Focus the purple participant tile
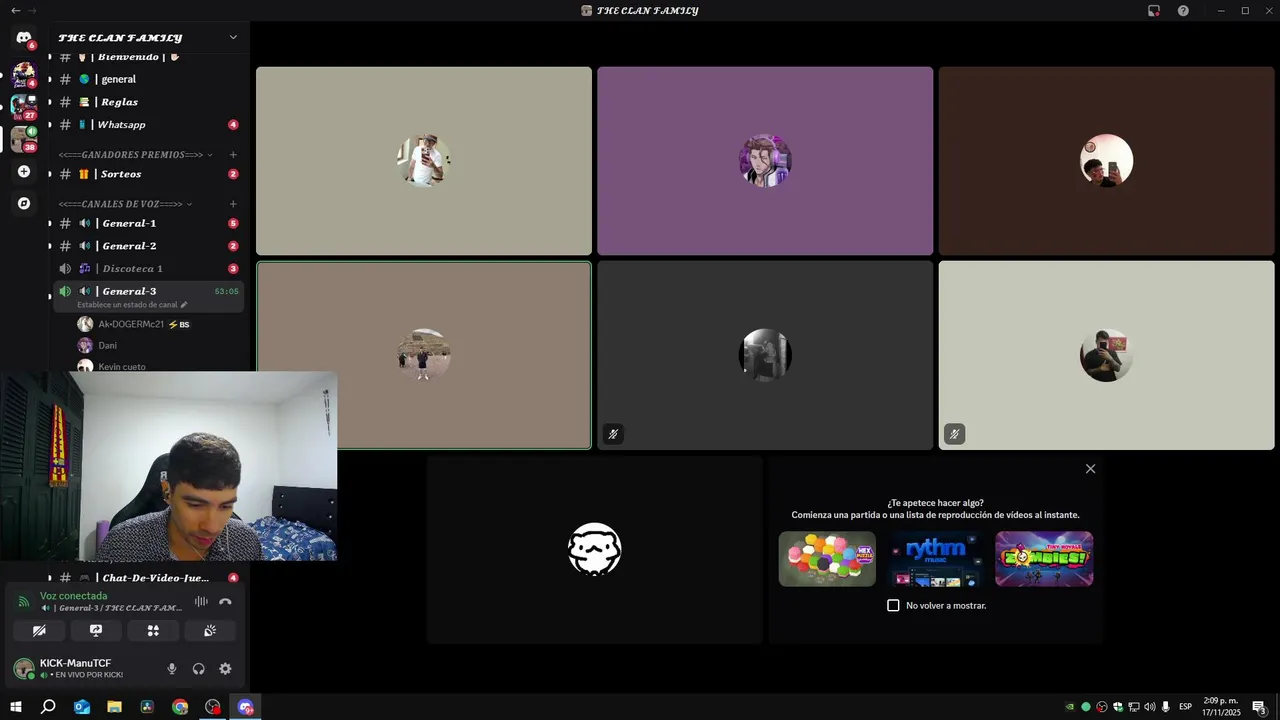 pos(765,161)
